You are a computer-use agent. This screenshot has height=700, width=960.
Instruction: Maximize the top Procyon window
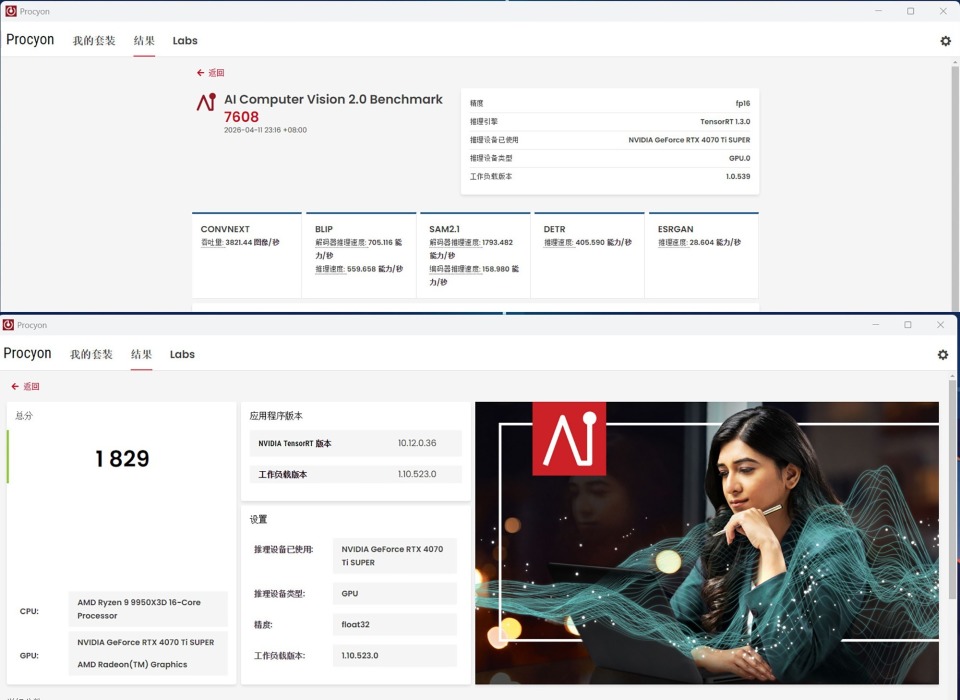[910, 11]
